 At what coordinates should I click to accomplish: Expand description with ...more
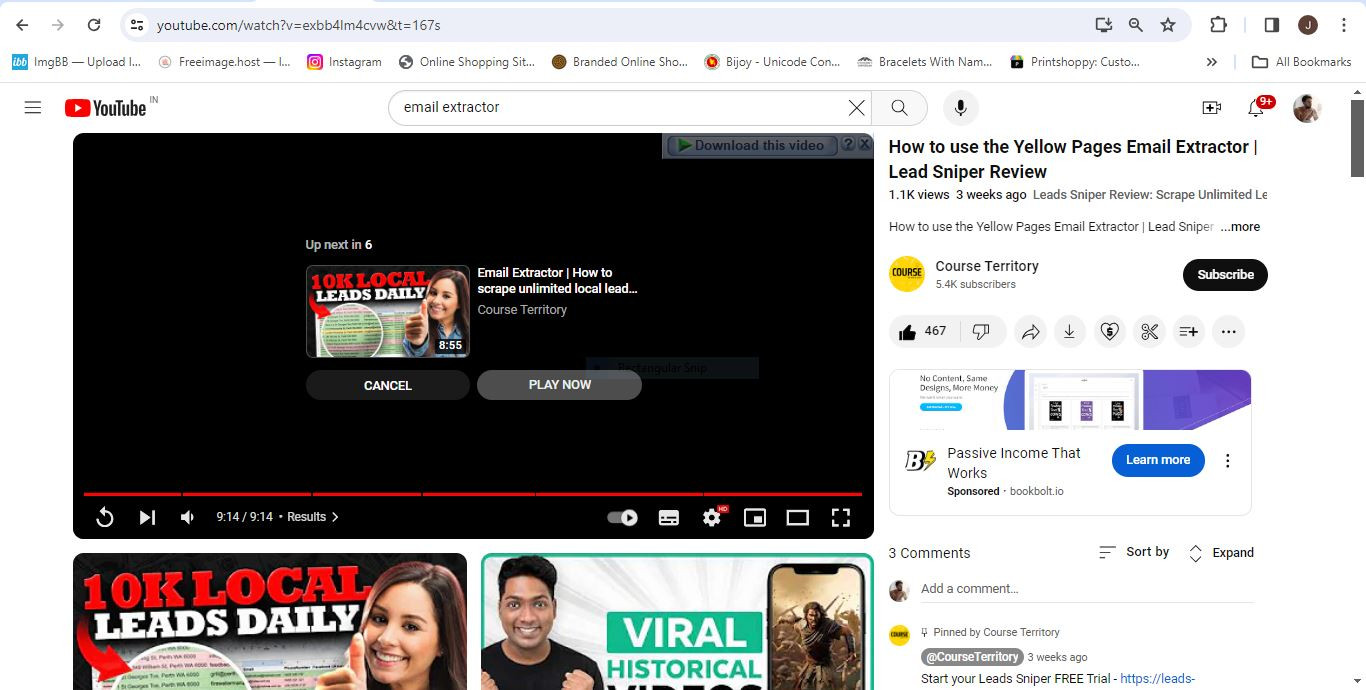1240,227
